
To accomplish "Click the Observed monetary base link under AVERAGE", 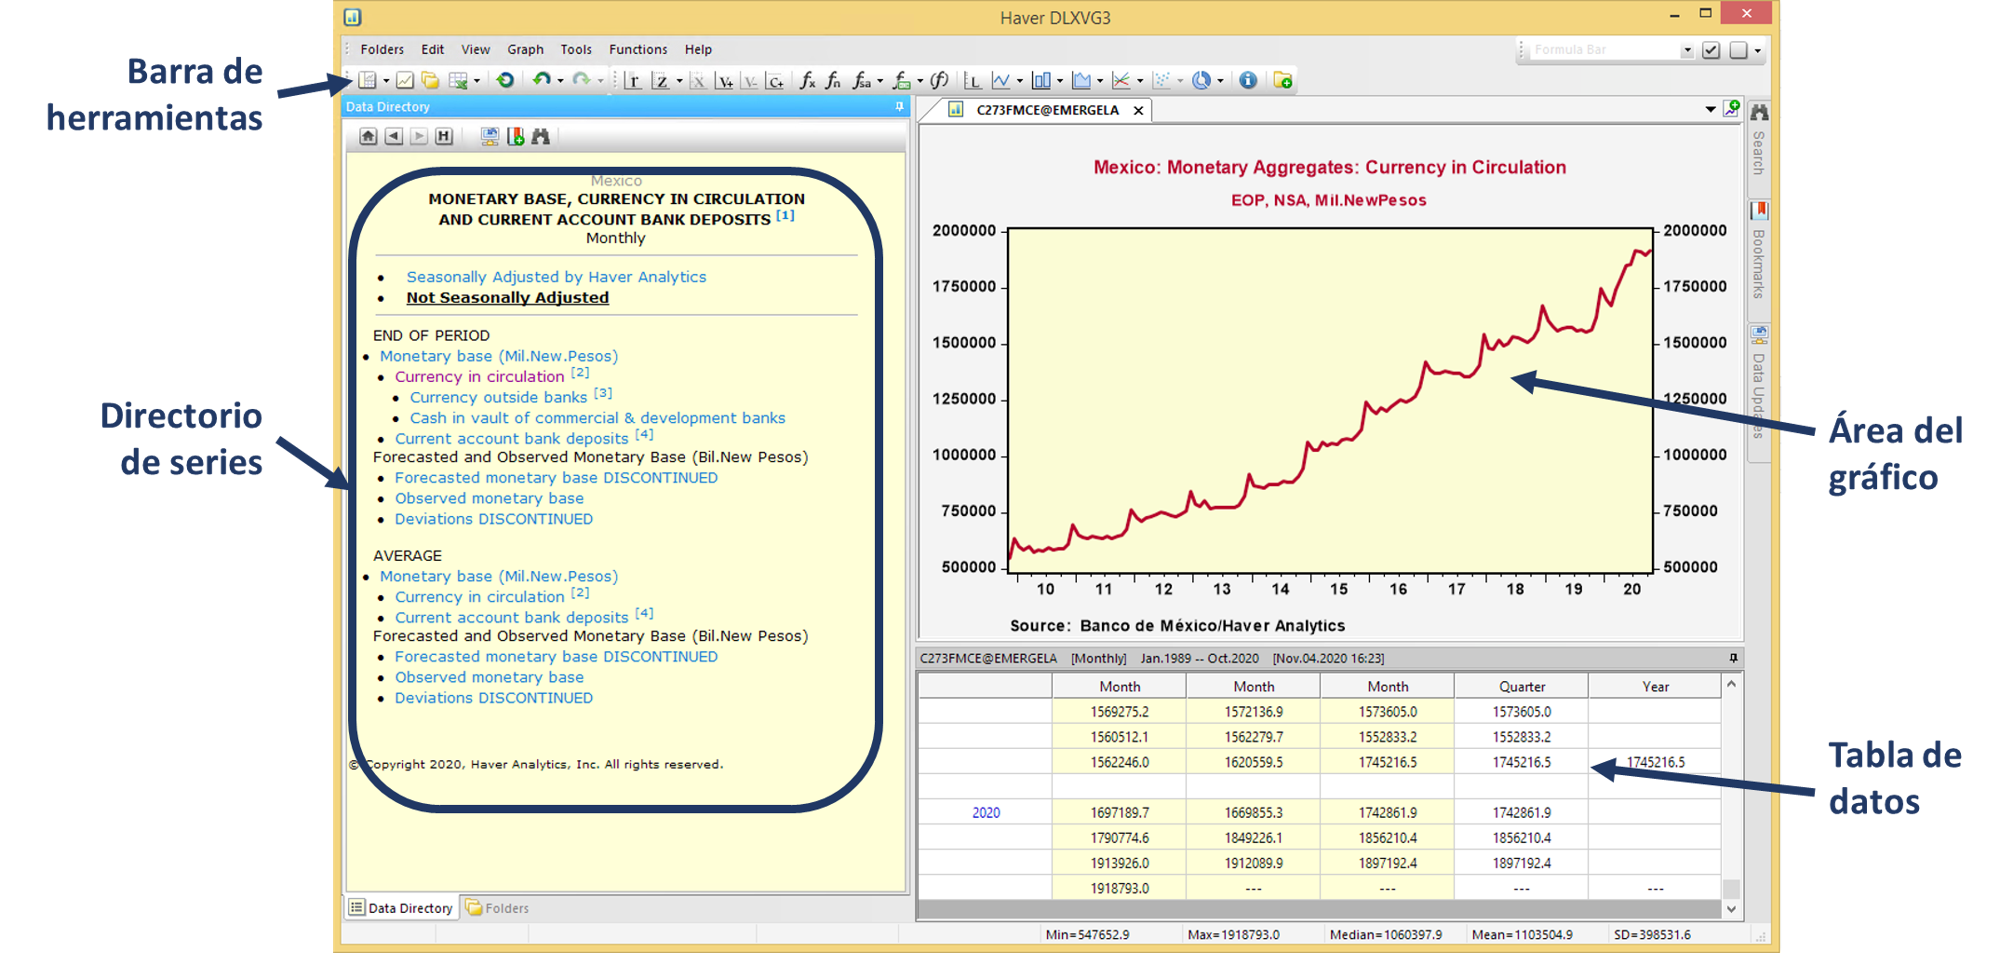I will 488,677.
